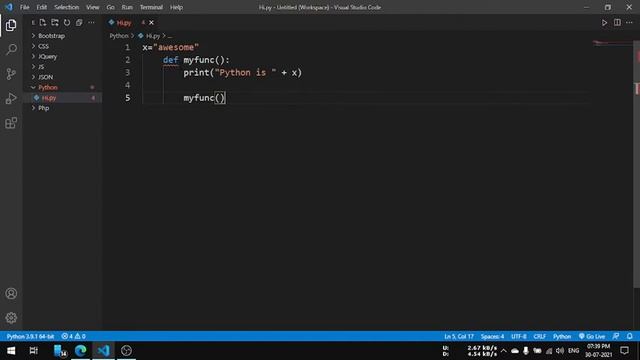Open the Edit menu

[42, 7]
